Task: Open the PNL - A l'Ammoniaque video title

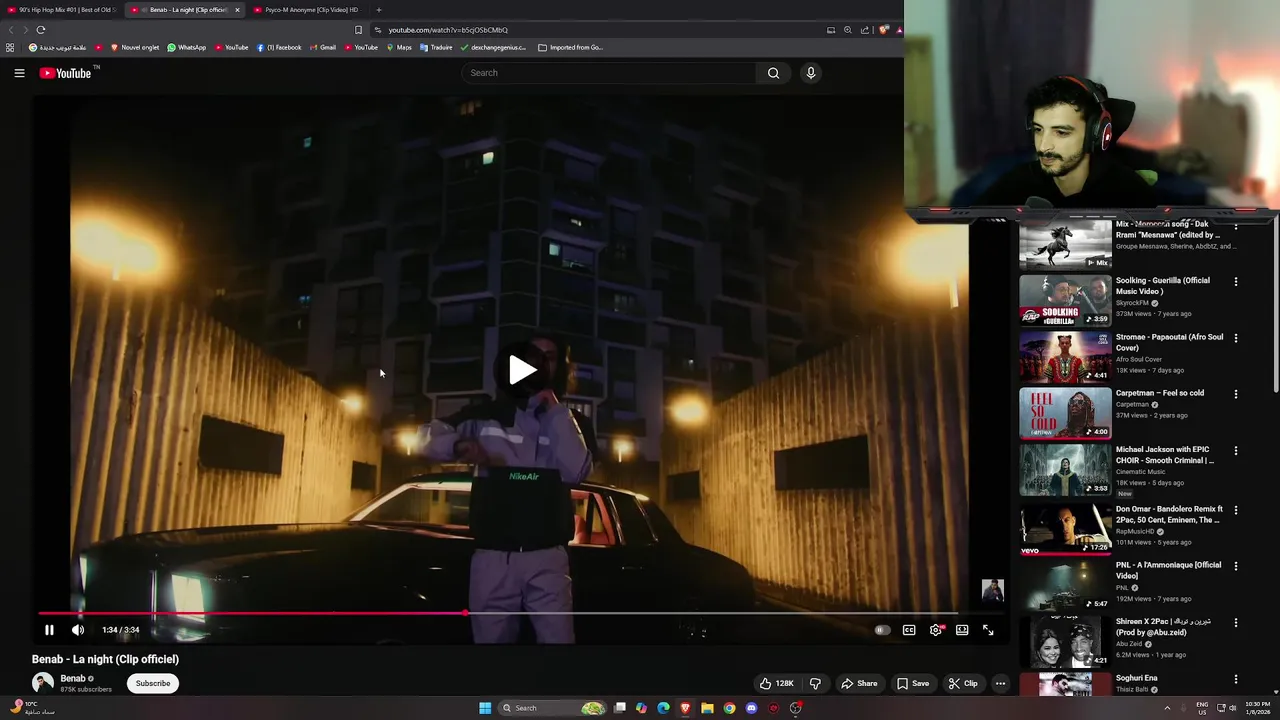Action: (1168, 570)
